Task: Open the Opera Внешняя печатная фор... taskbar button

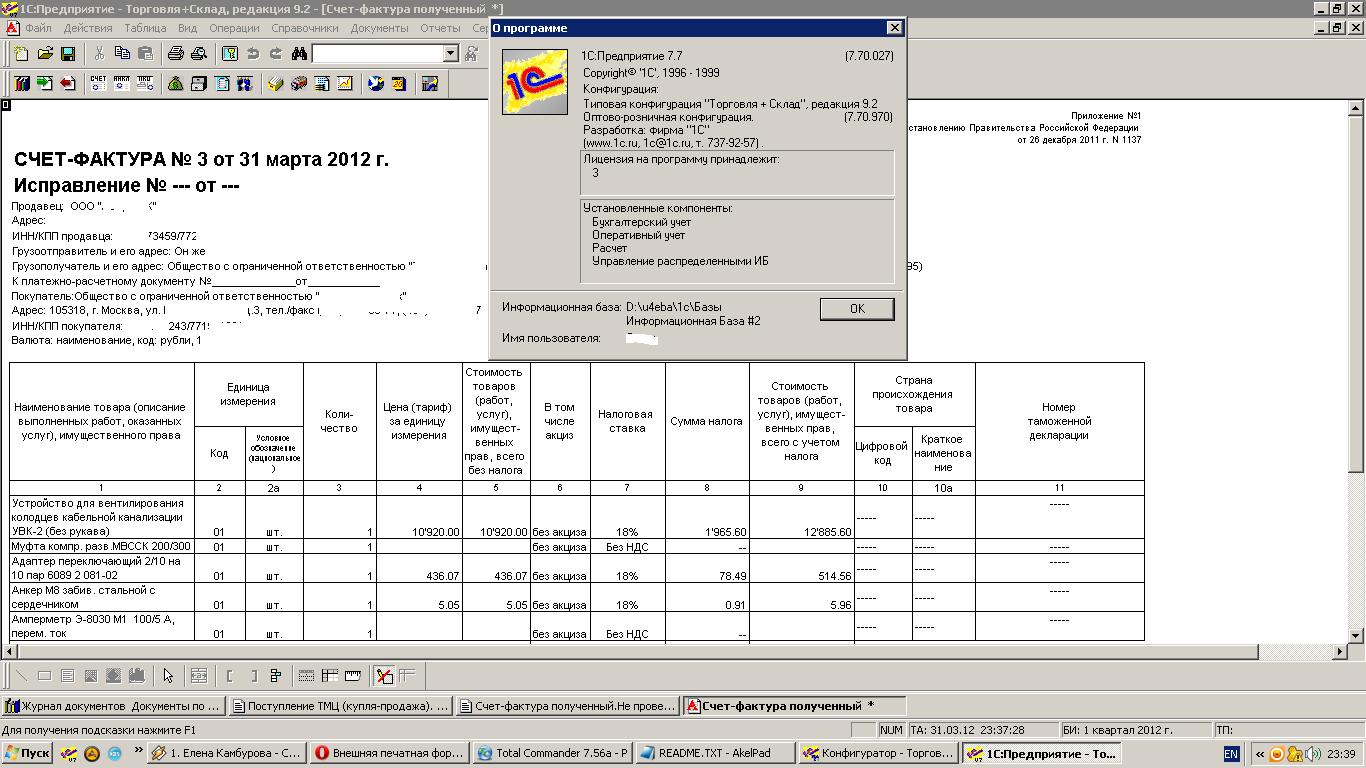Action: [x=390, y=753]
